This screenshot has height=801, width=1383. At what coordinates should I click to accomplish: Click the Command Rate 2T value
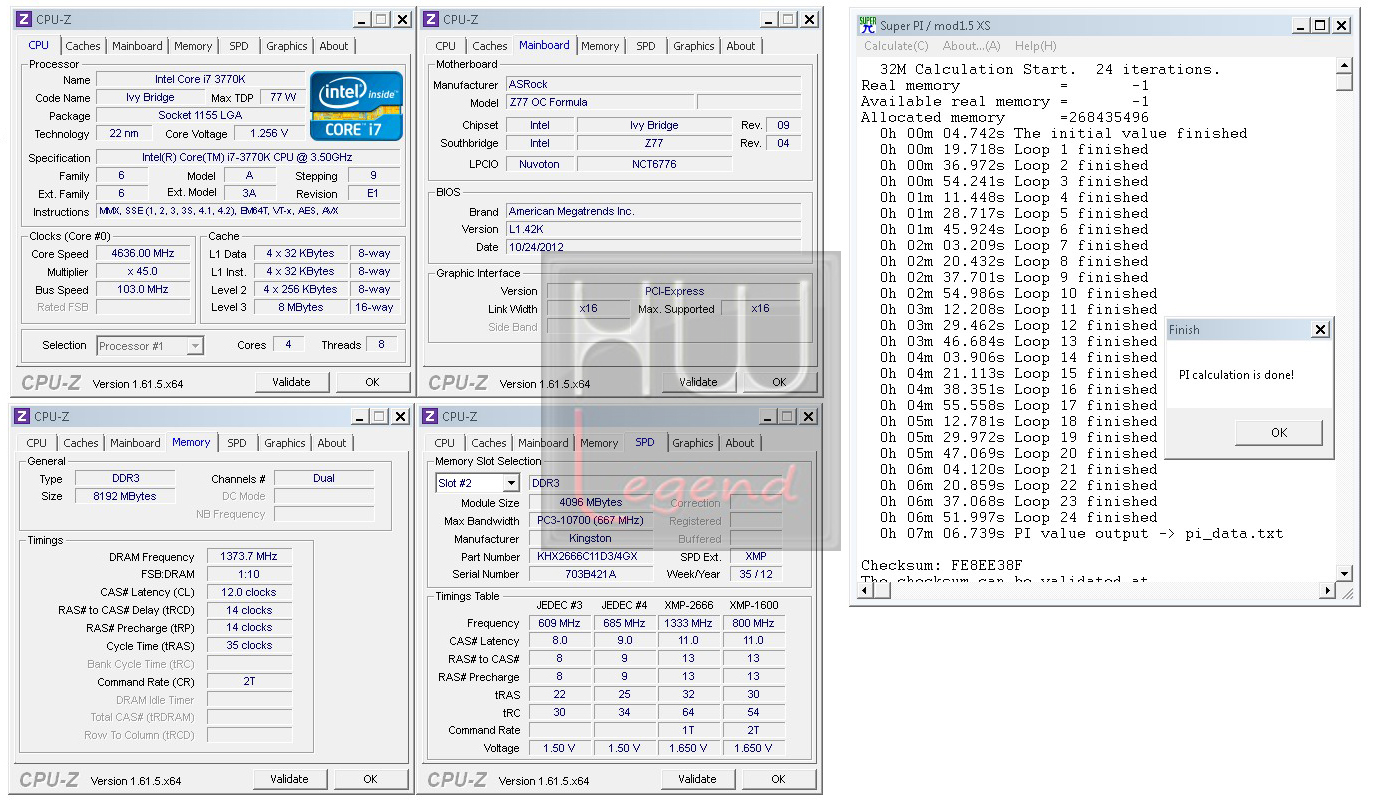coord(249,682)
